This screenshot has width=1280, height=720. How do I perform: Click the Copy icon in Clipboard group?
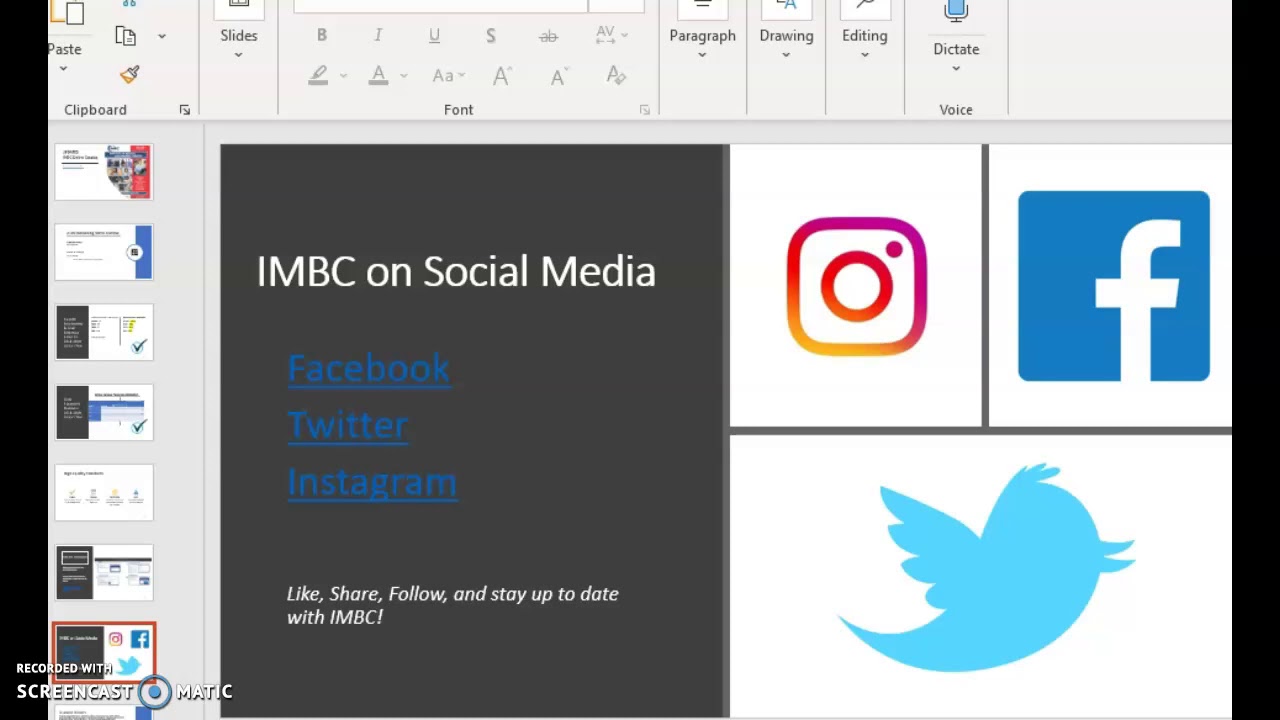click(125, 36)
